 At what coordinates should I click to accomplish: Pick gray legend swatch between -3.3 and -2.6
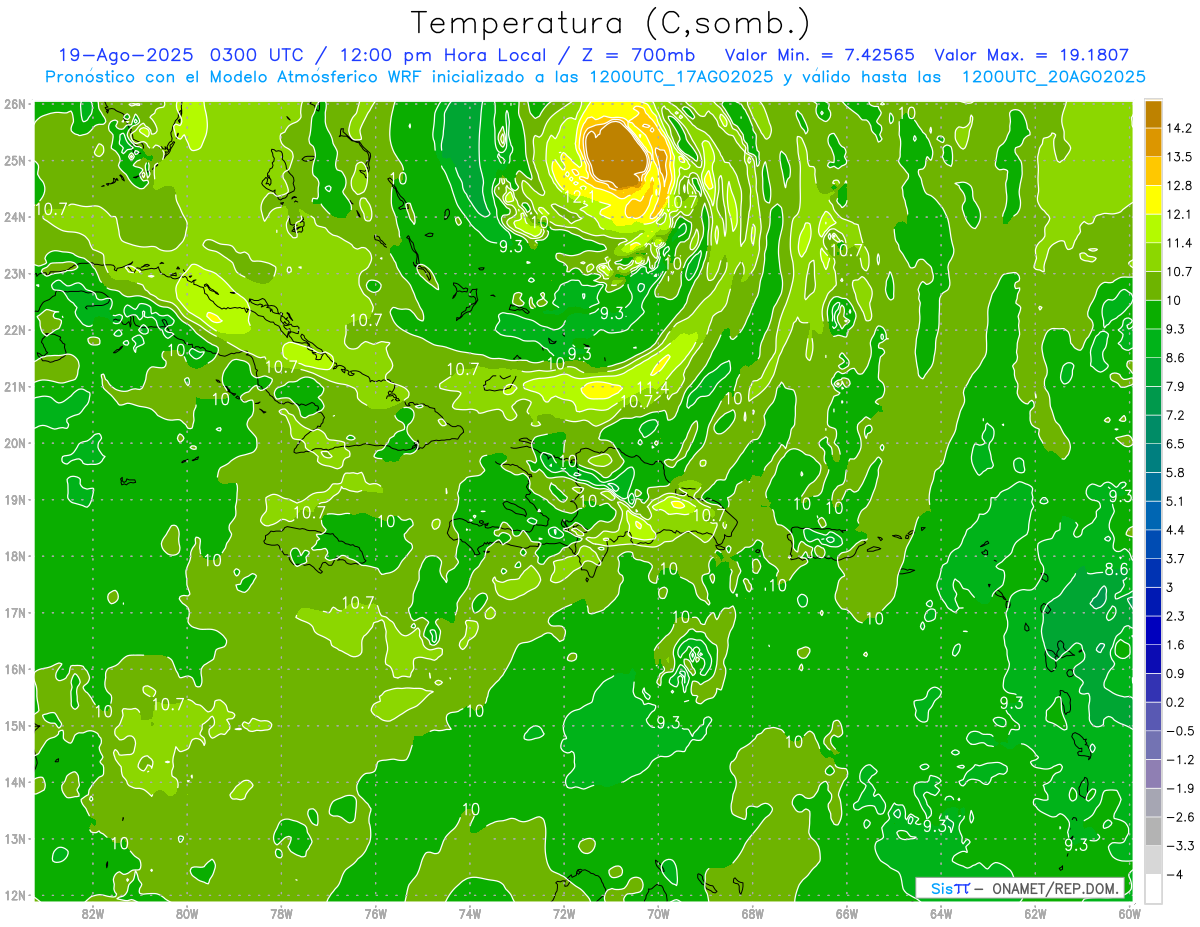point(1153,831)
